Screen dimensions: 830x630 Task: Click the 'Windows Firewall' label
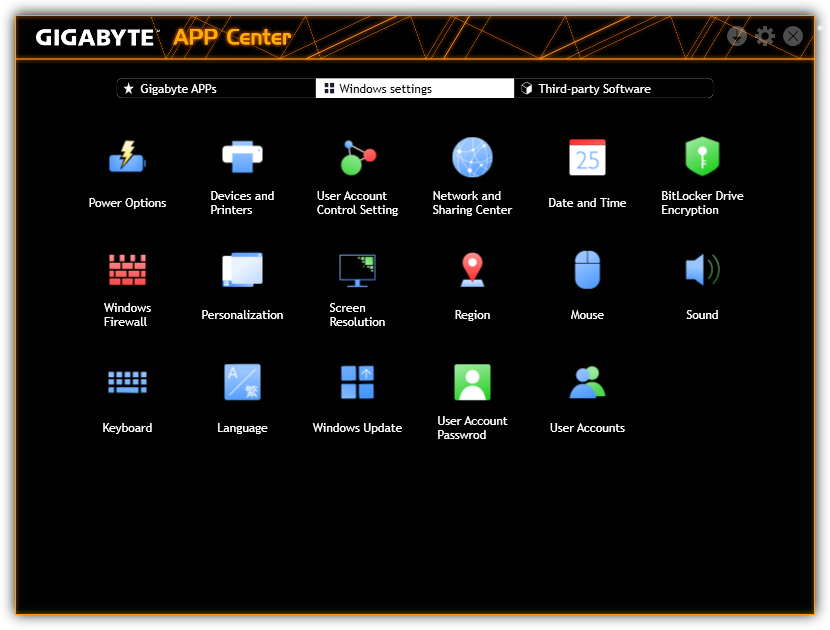[127, 315]
